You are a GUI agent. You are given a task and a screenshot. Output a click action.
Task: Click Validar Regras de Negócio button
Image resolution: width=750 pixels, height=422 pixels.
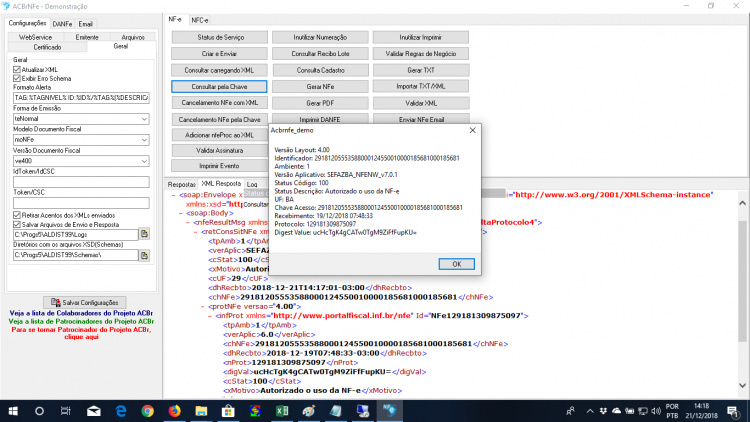(x=421, y=54)
